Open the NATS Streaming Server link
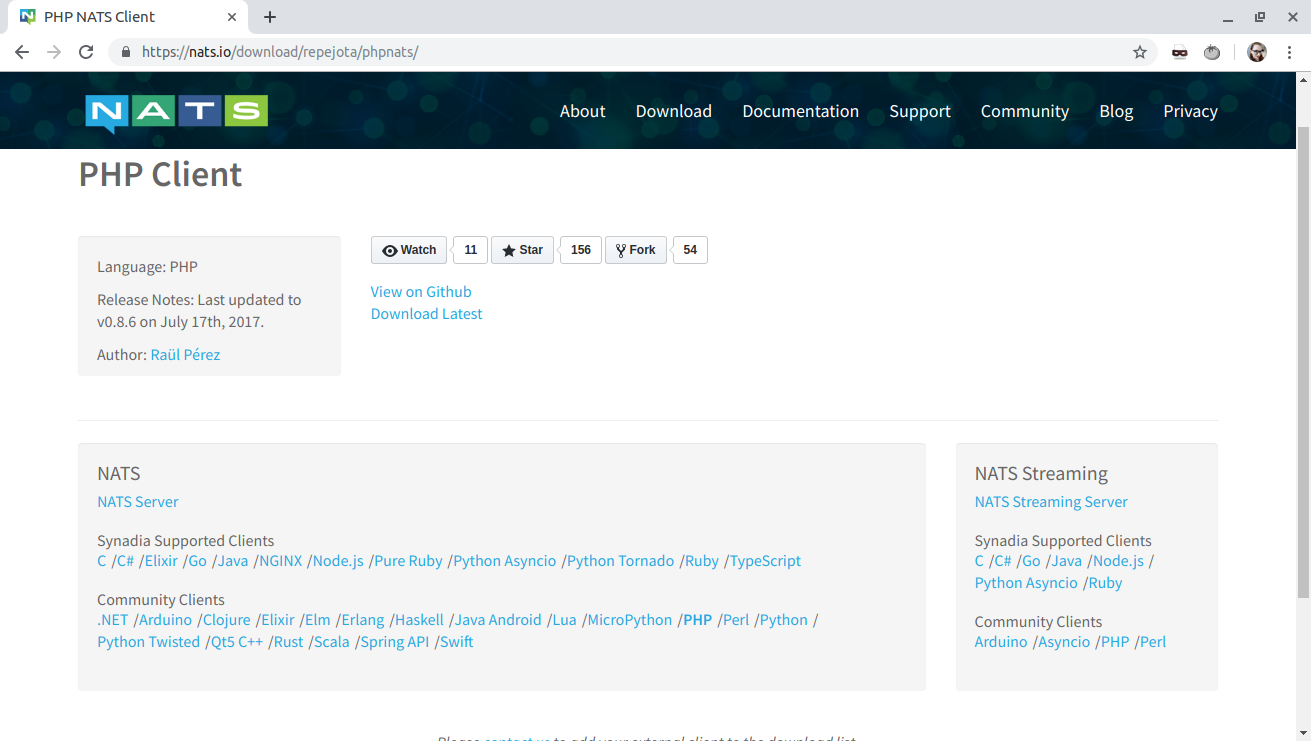The width and height of the screenshot is (1311, 741). [x=1051, y=502]
